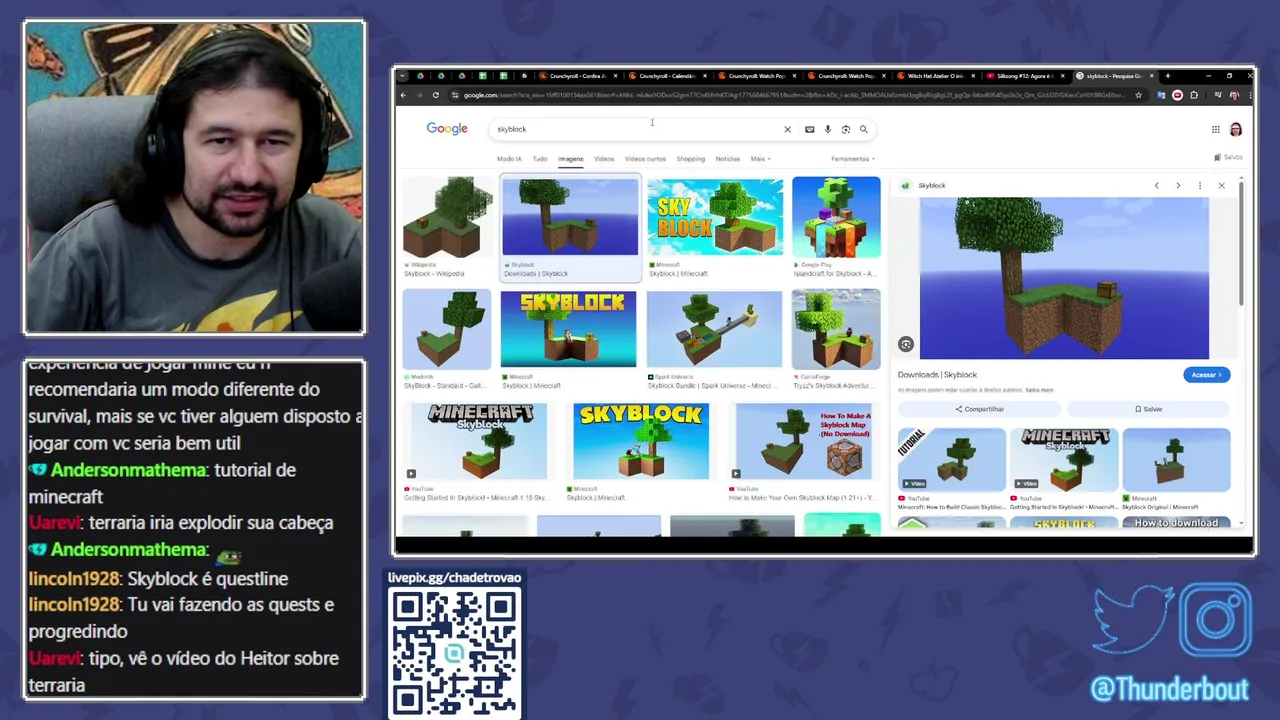This screenshot has height=720, width=1280.
Task: Open Instagram icon on stream overlay
Action: (1216, 620)
